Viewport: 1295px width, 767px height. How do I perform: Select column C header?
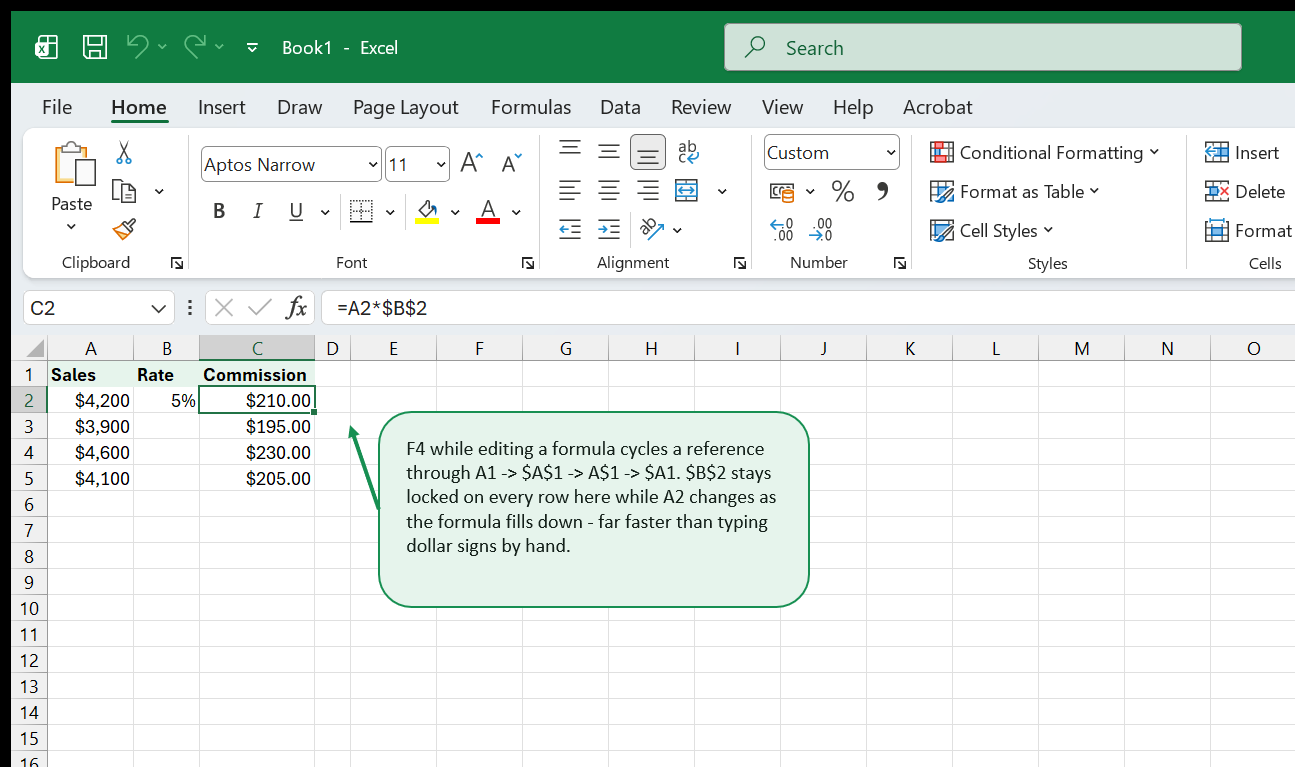click(x=257, y=348)
